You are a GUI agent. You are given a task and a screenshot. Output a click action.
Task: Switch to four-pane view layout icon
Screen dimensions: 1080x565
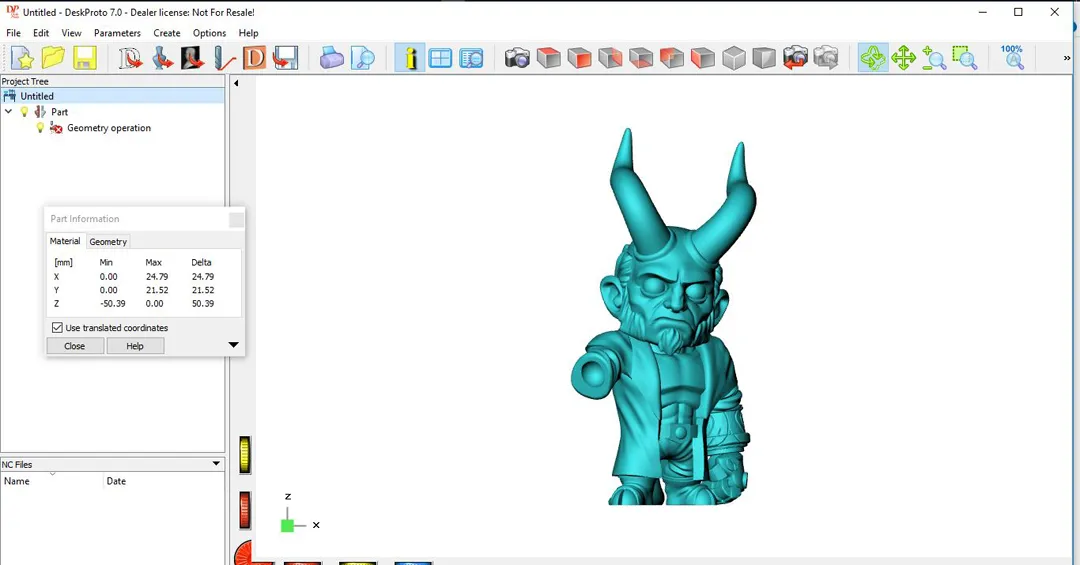click(x=440, y=58)
